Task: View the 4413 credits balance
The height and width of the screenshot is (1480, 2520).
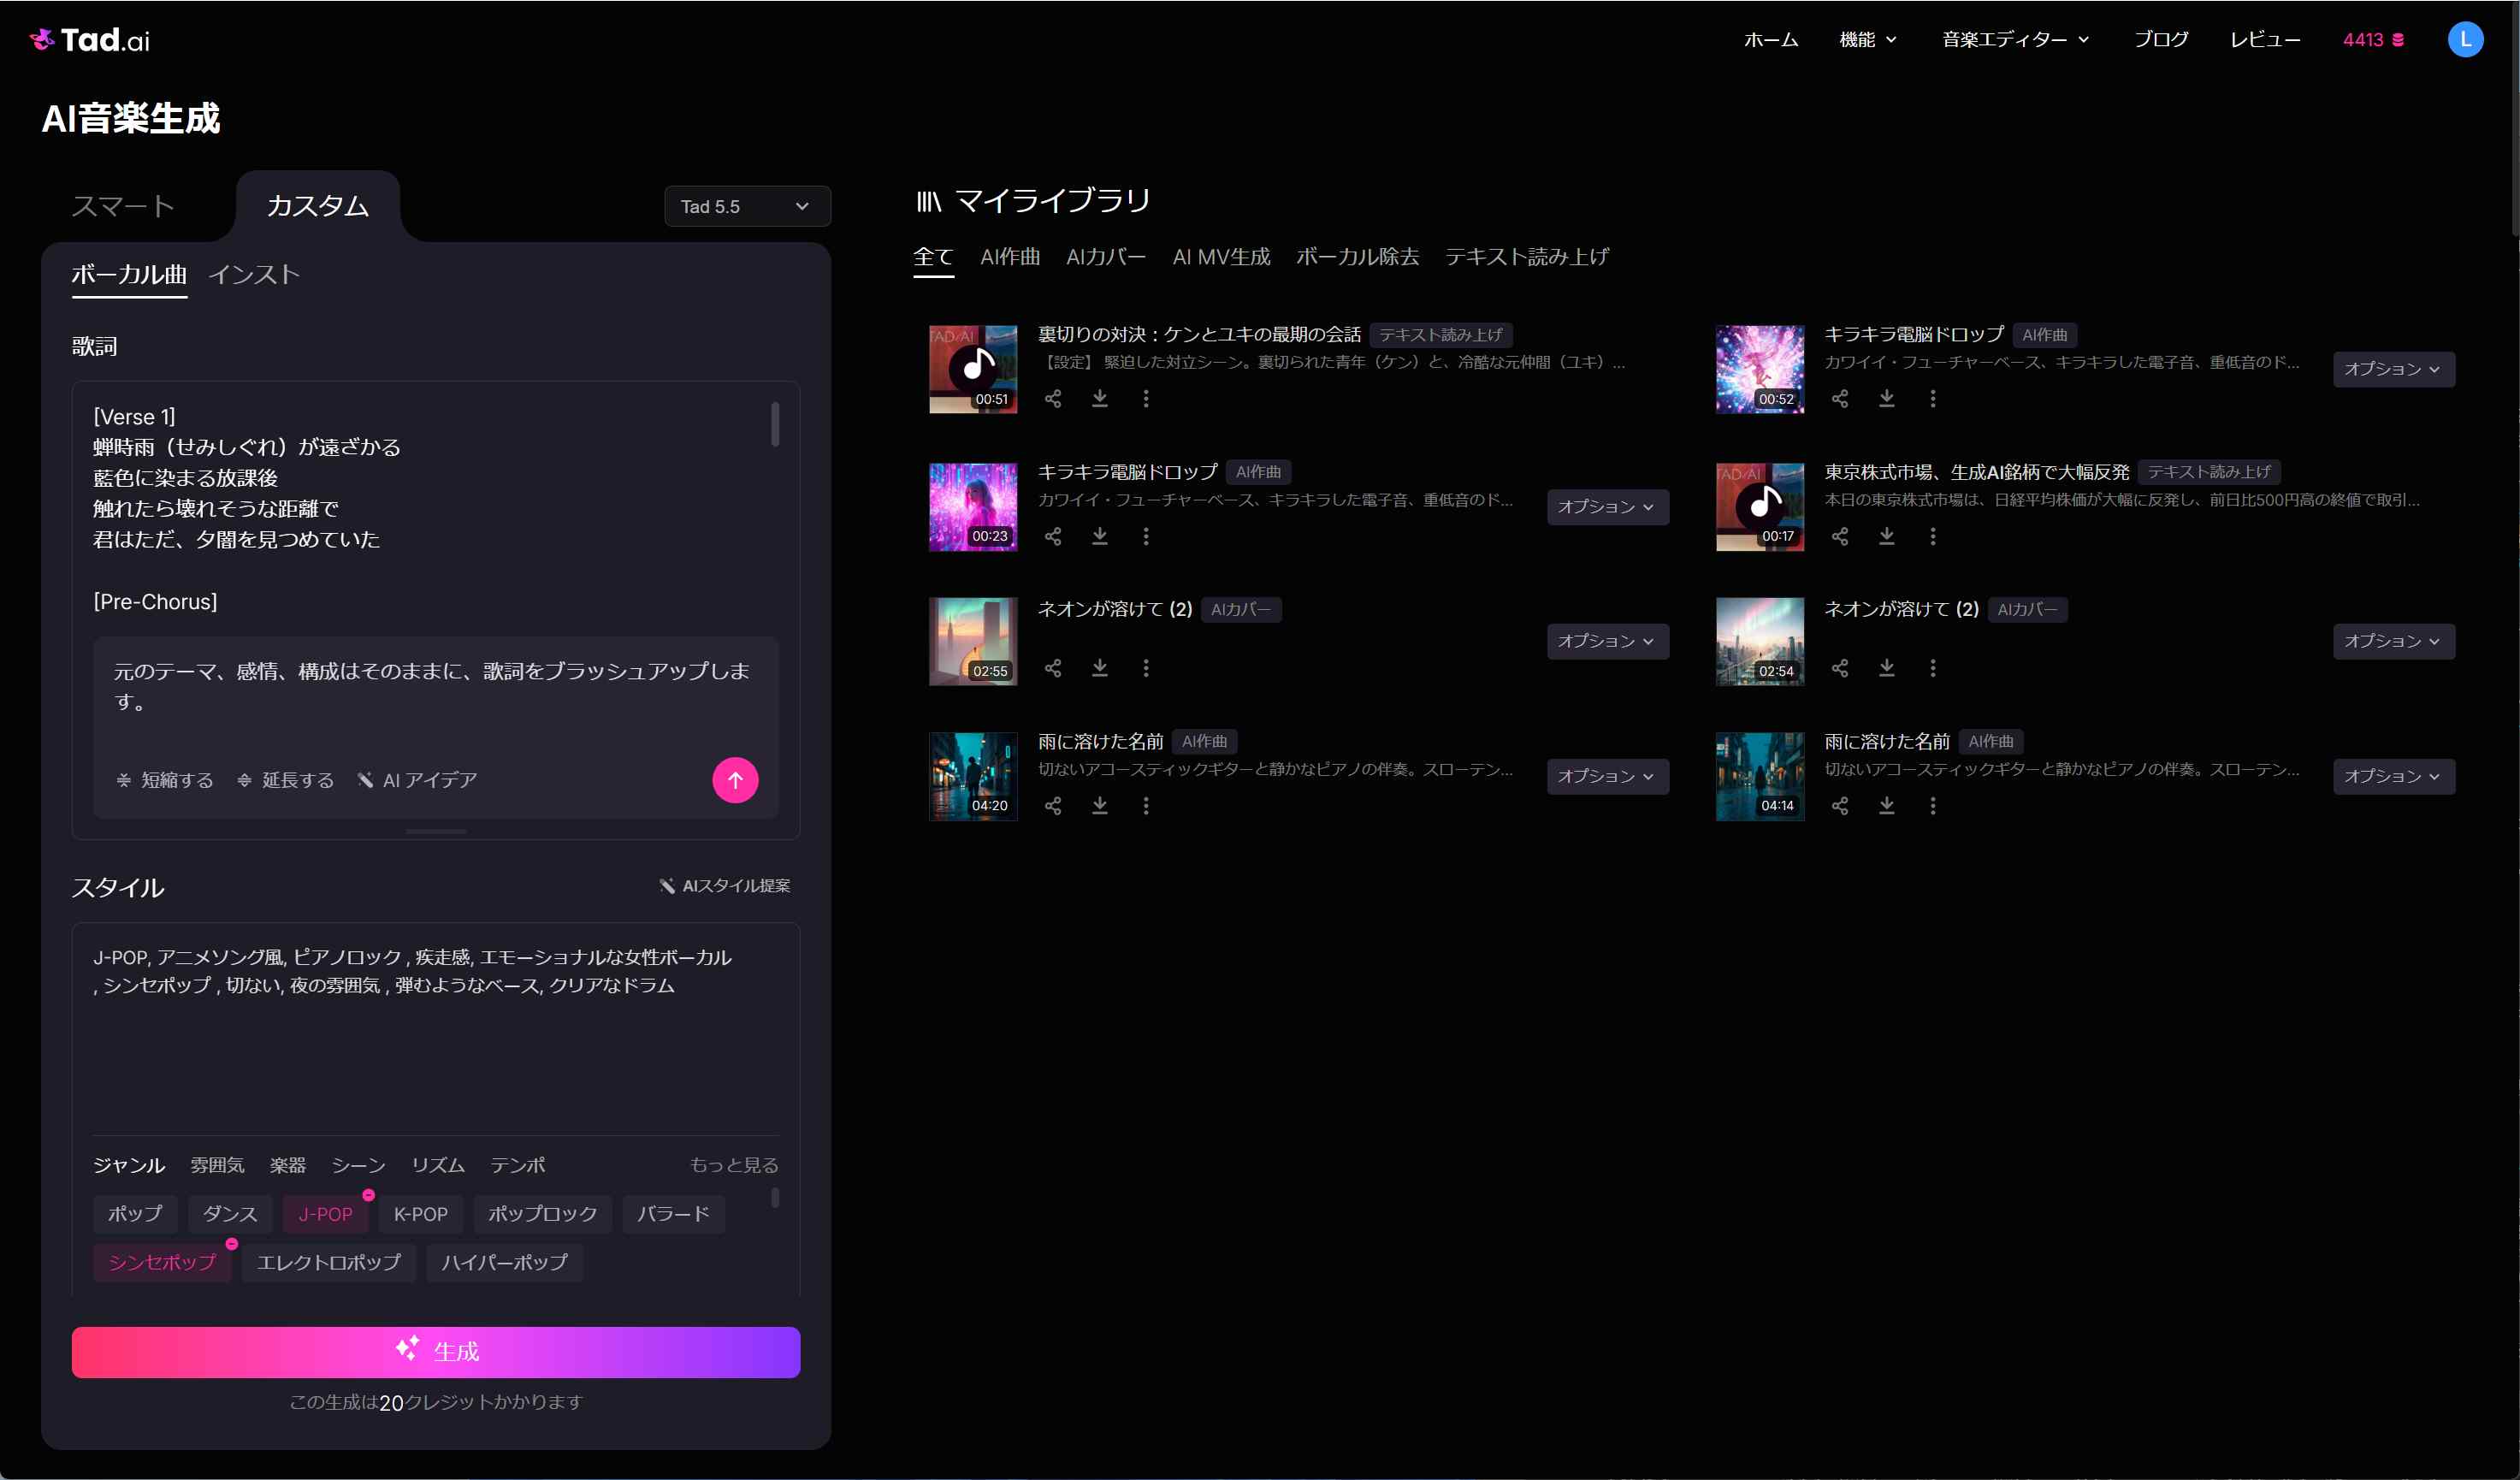Action: pos(2373,40)
